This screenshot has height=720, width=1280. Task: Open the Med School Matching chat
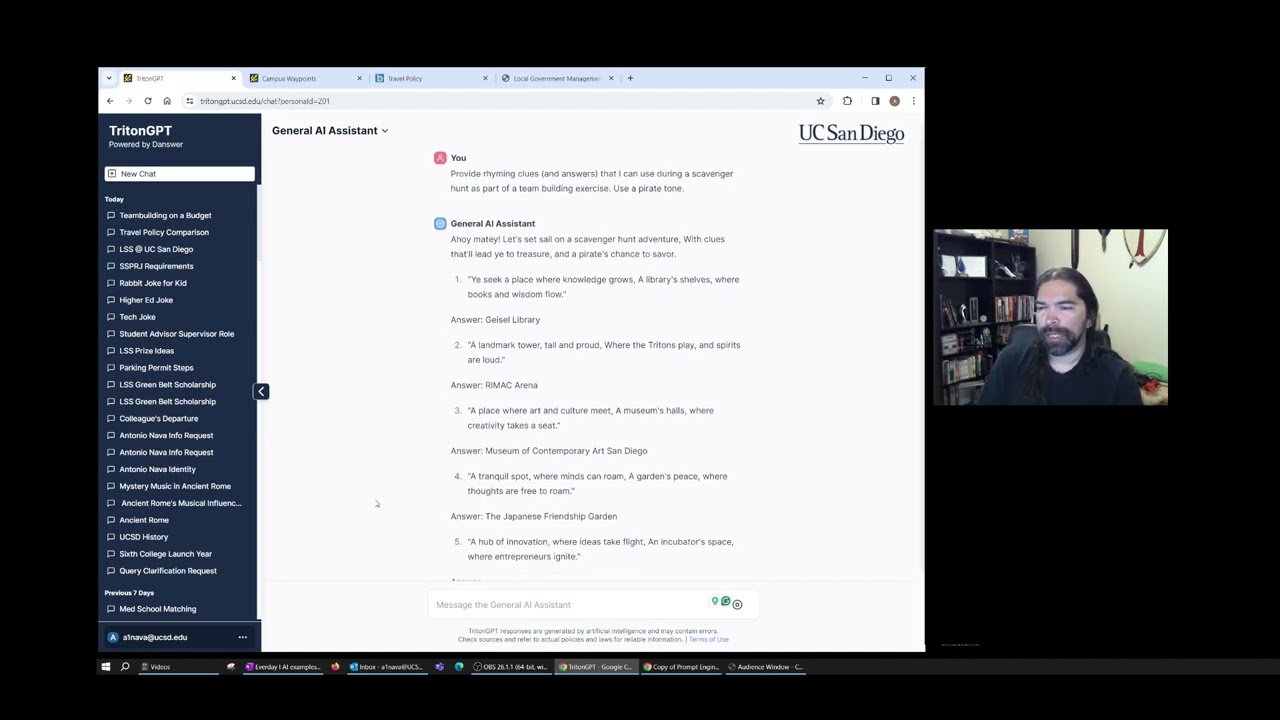coord(158,609)
